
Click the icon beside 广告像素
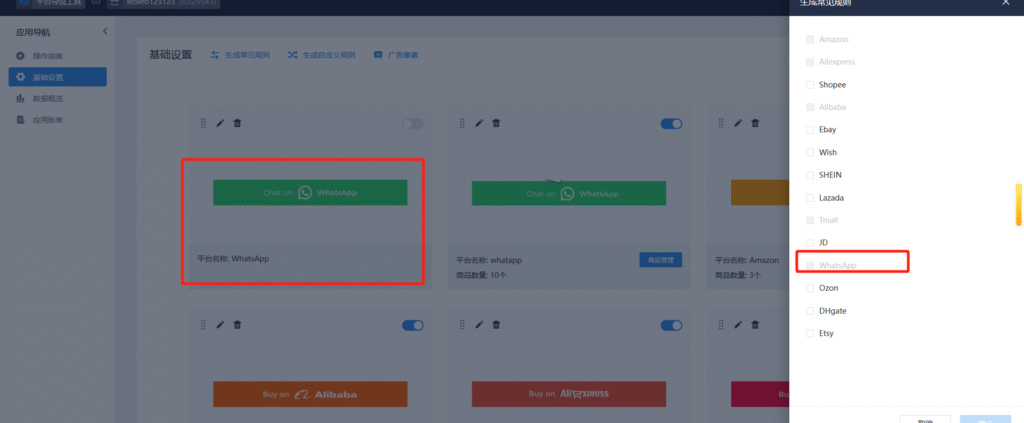(x=378, y=55)
